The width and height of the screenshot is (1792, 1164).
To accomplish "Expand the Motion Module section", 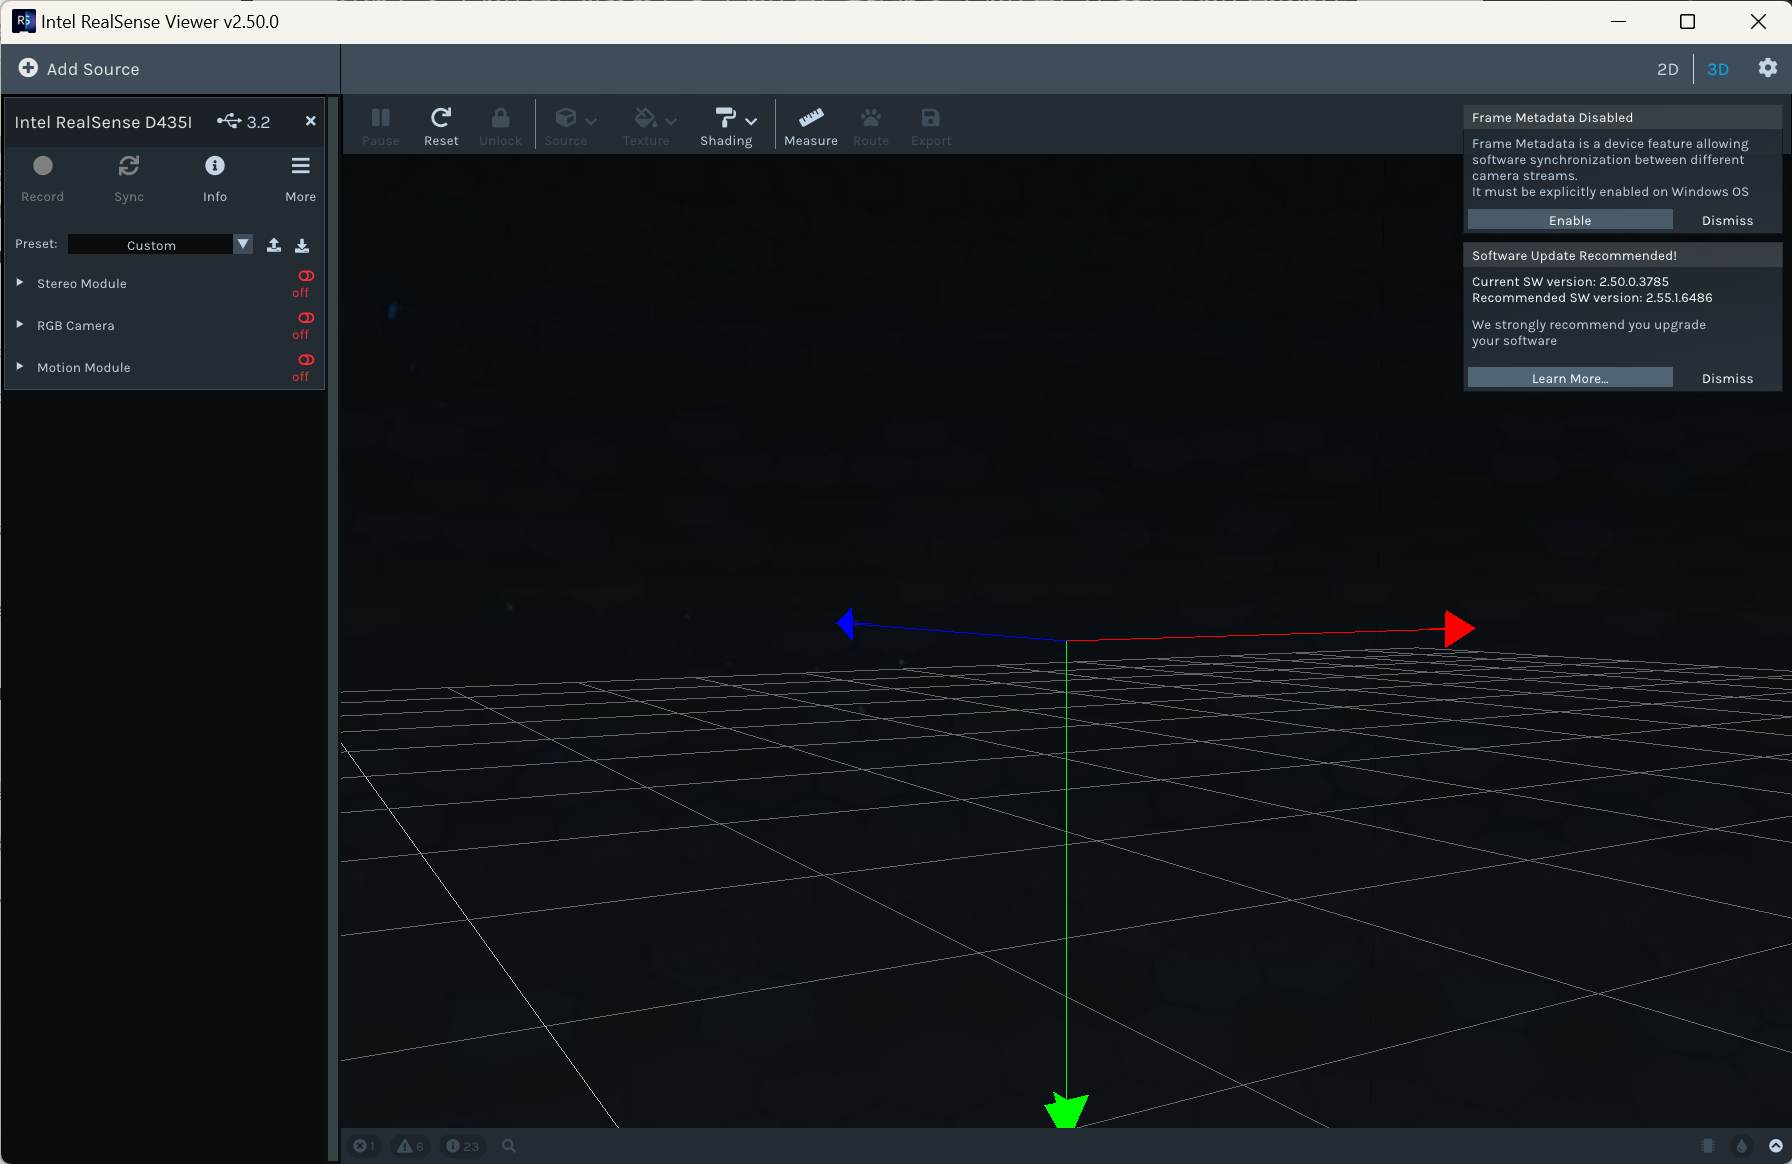I will [x=20, y=367].
